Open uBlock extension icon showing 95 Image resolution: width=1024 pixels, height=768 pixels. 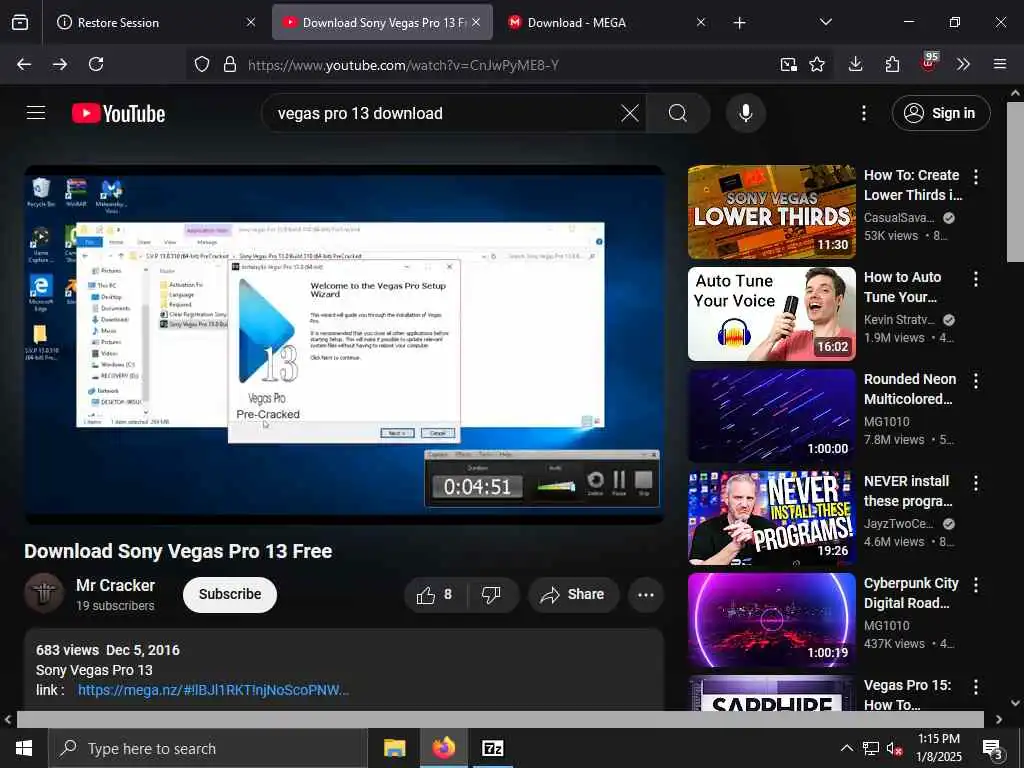[929, 62]
